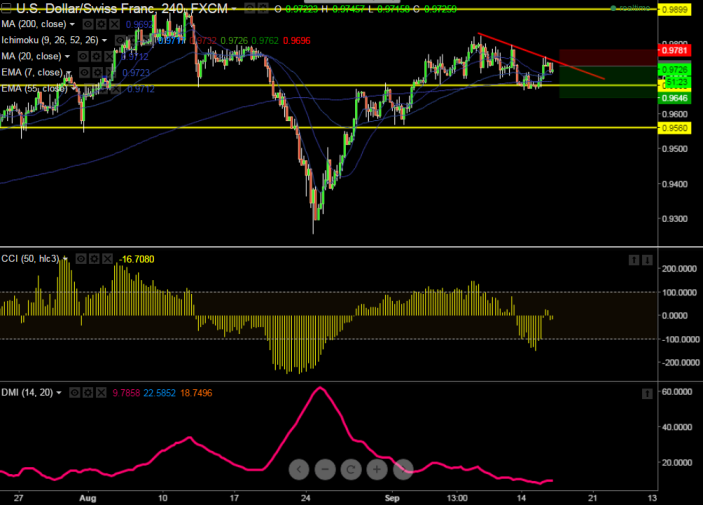Select the red 0.9781 stop price label

[x=674, y=50]
